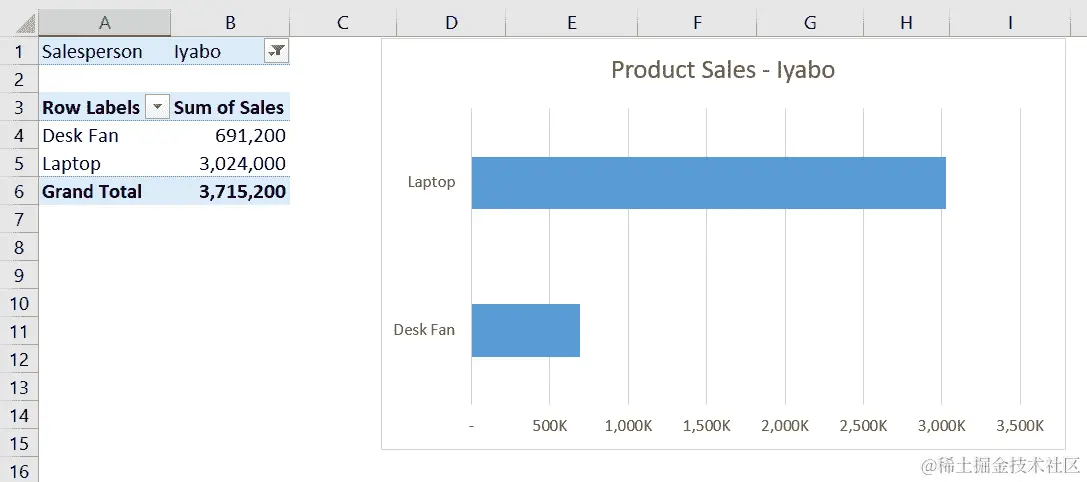Select column G header
The image size is (1087, 482).
(810, 22)
